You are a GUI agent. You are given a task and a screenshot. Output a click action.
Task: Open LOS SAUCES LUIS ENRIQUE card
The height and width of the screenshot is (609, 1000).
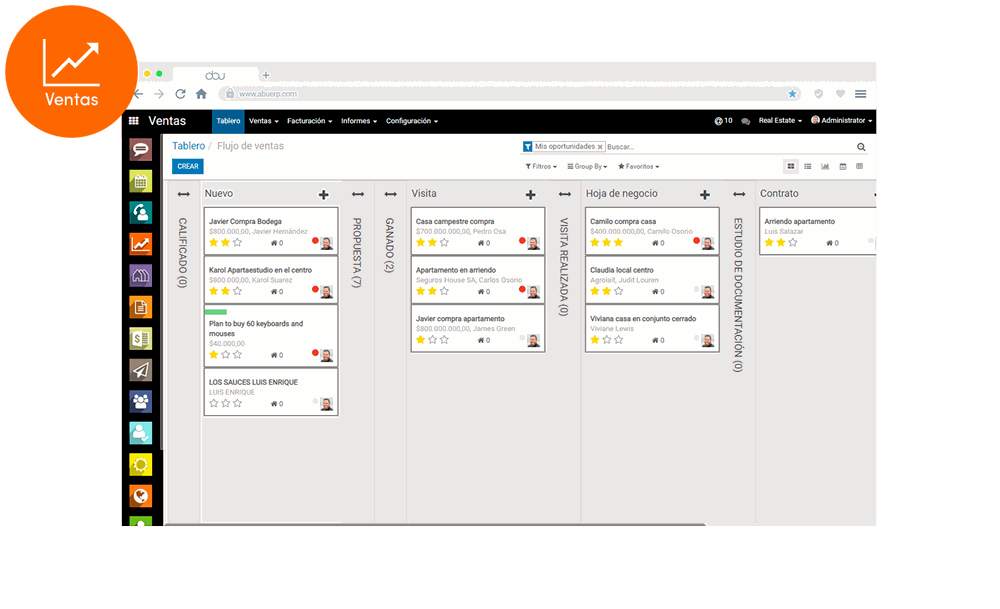tap(271, 392)
